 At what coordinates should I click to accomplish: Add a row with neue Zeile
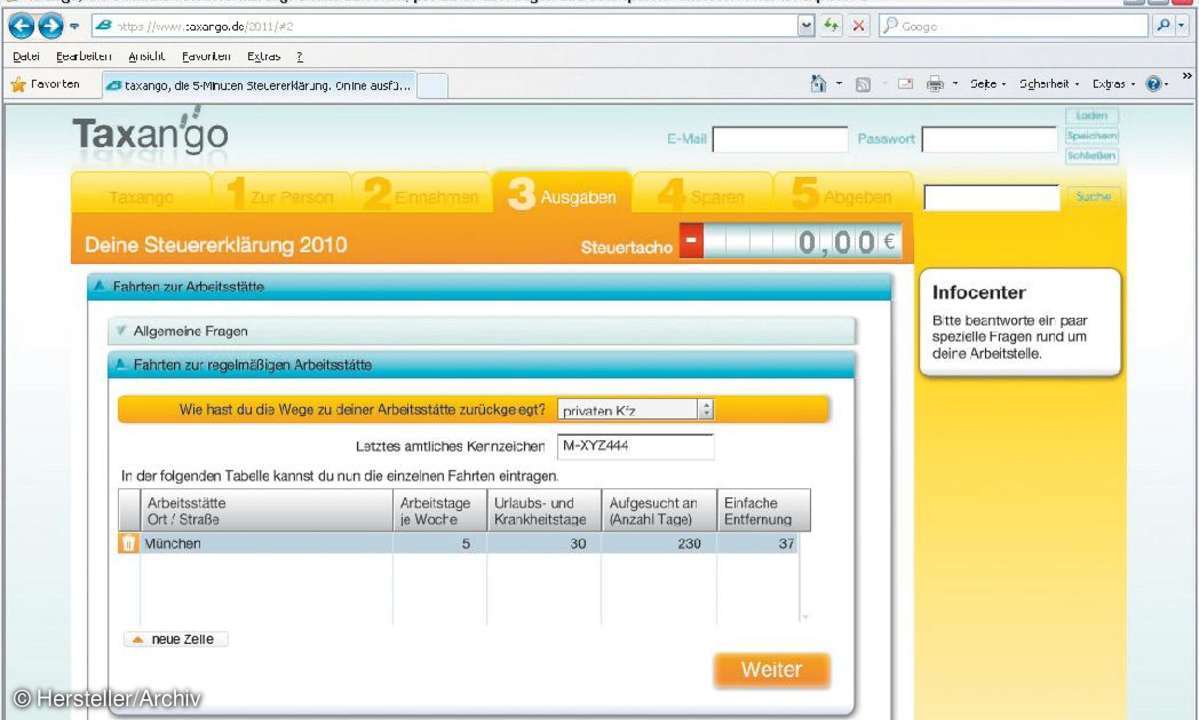coord(175,639)
